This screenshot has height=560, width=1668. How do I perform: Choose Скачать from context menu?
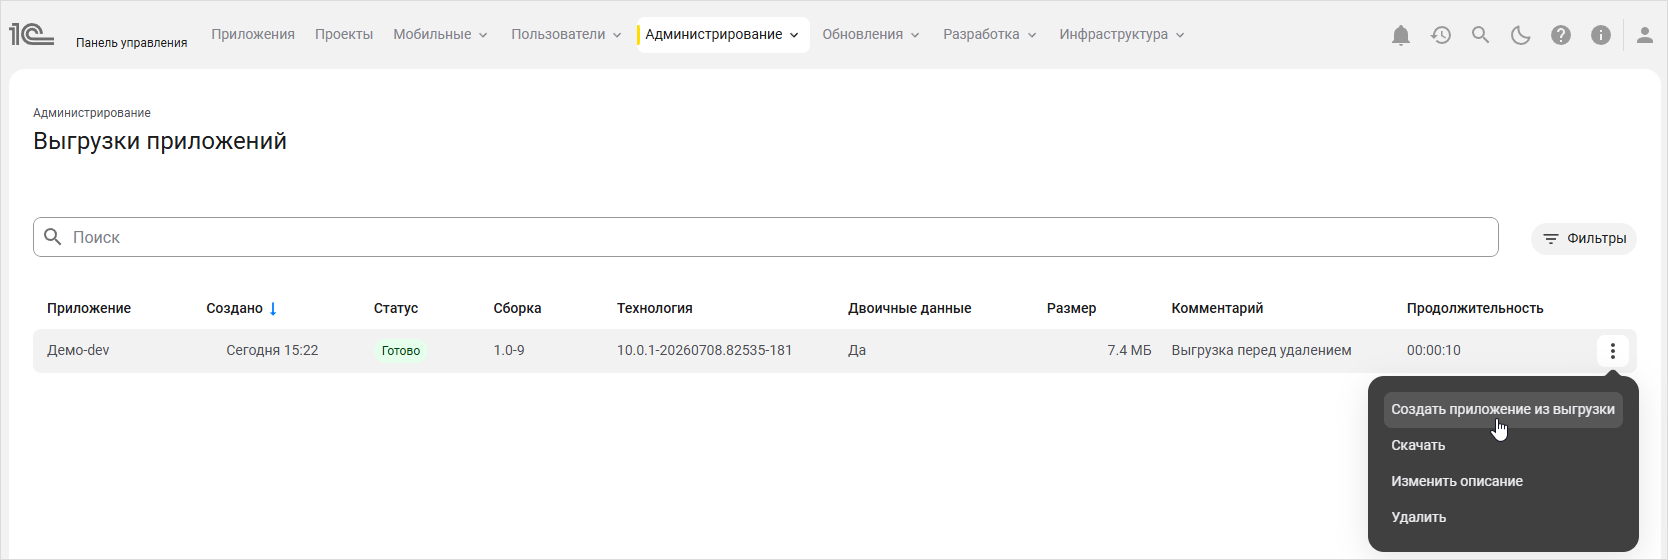click(1418, 445)
